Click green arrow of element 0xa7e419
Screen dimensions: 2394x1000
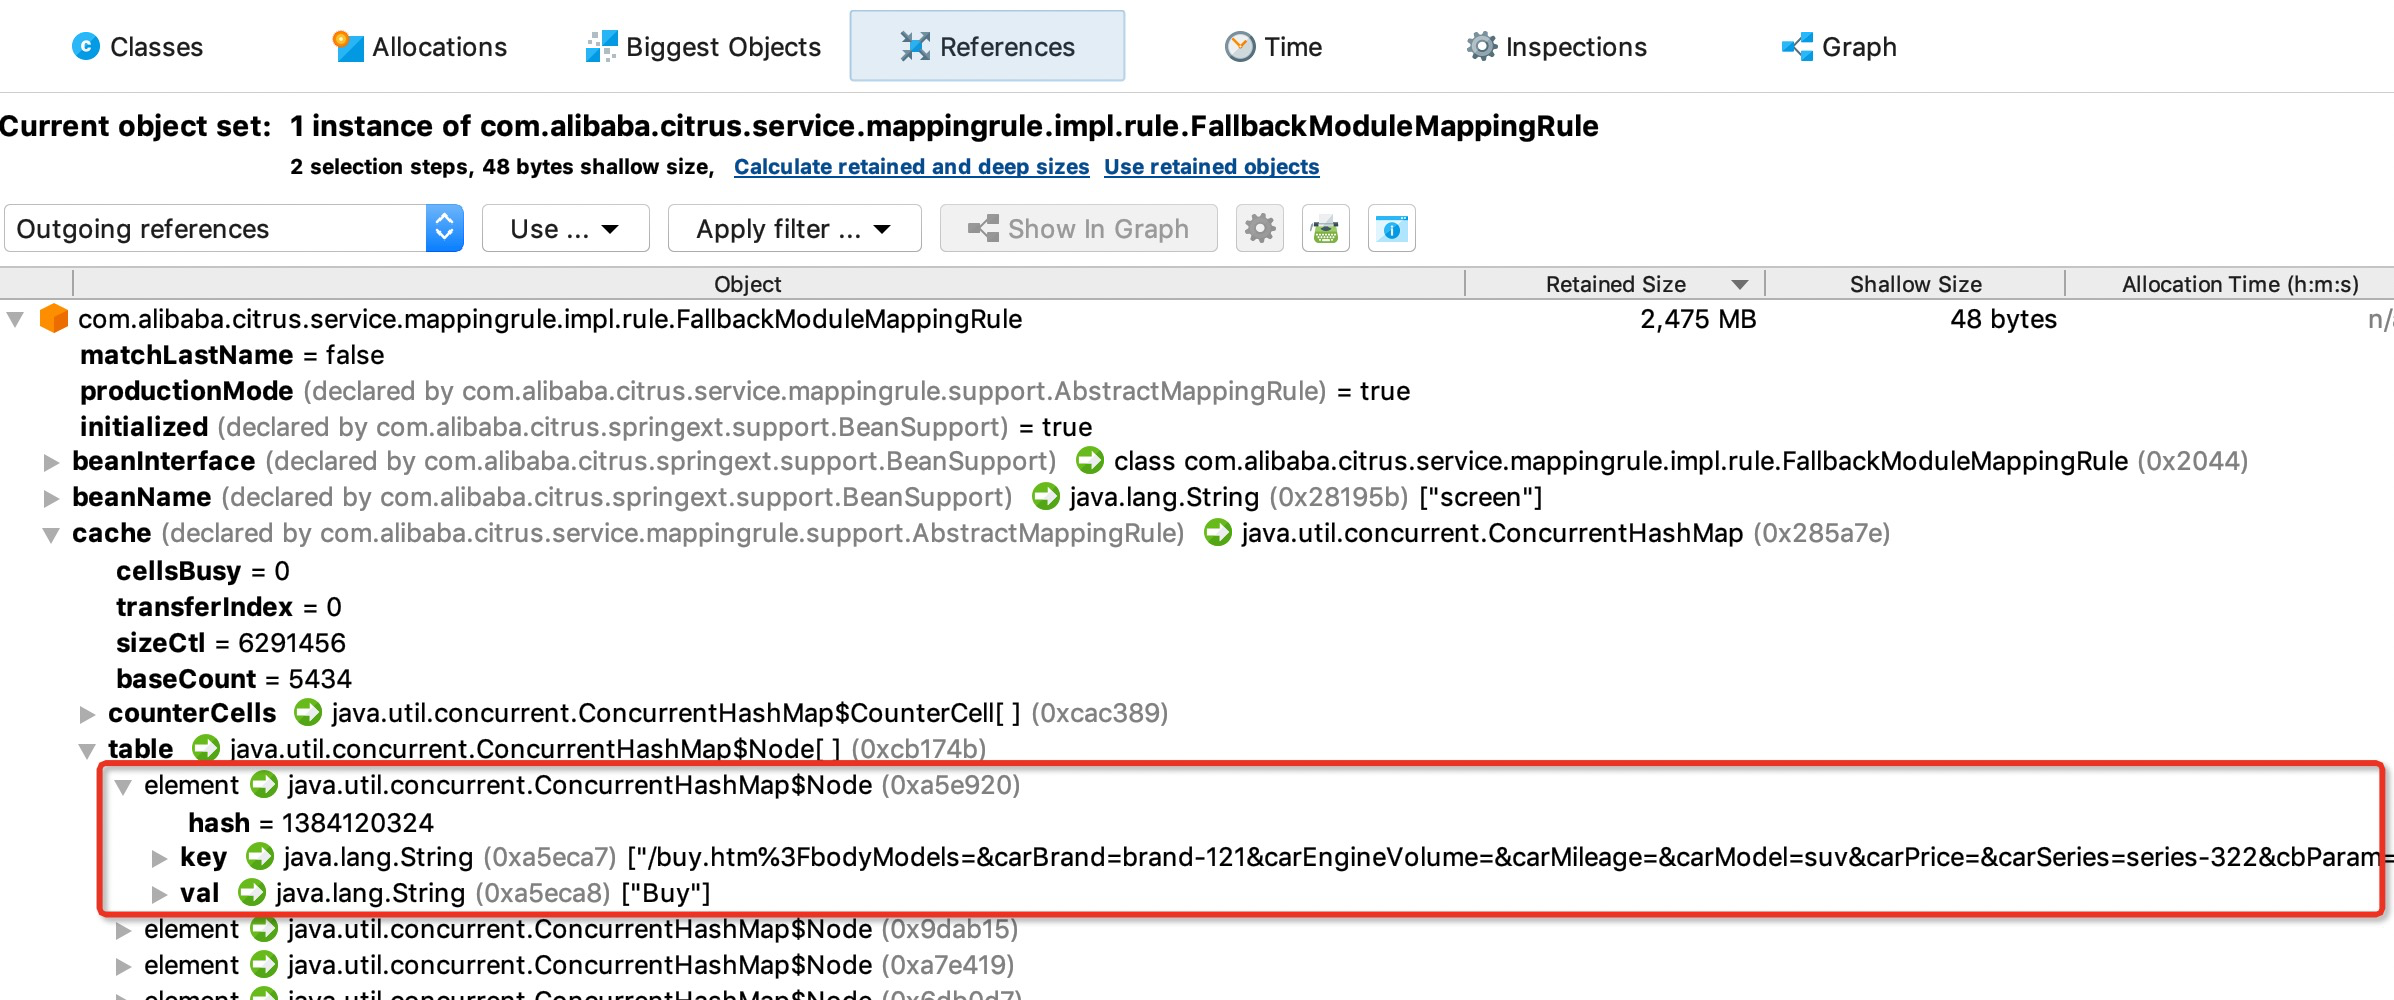pyautogui.click(x=263, y=965)
